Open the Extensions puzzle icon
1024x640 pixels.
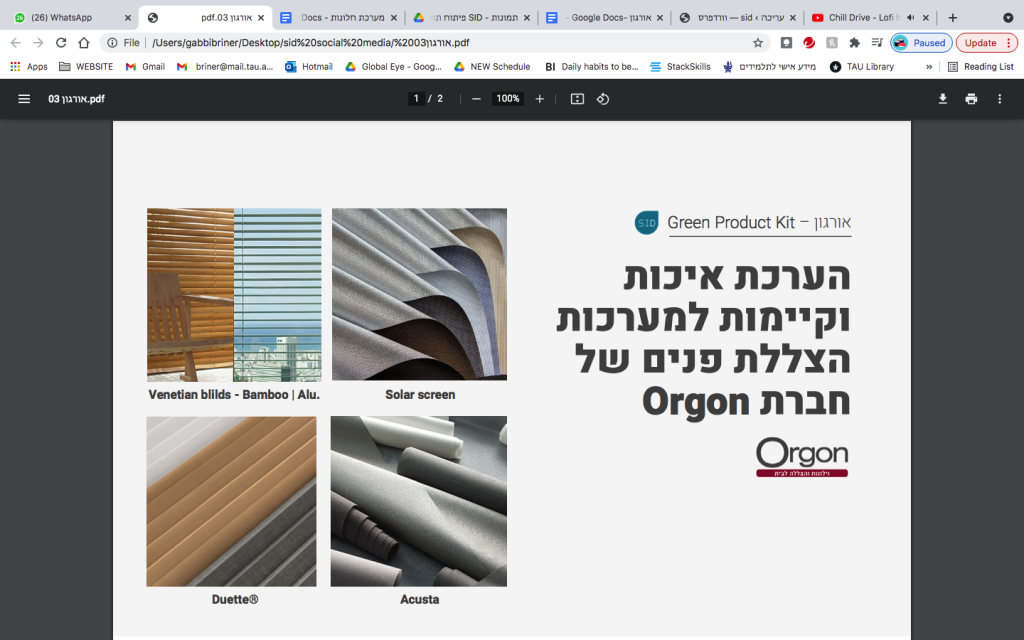pyautogui.click(x=854, y=42)
